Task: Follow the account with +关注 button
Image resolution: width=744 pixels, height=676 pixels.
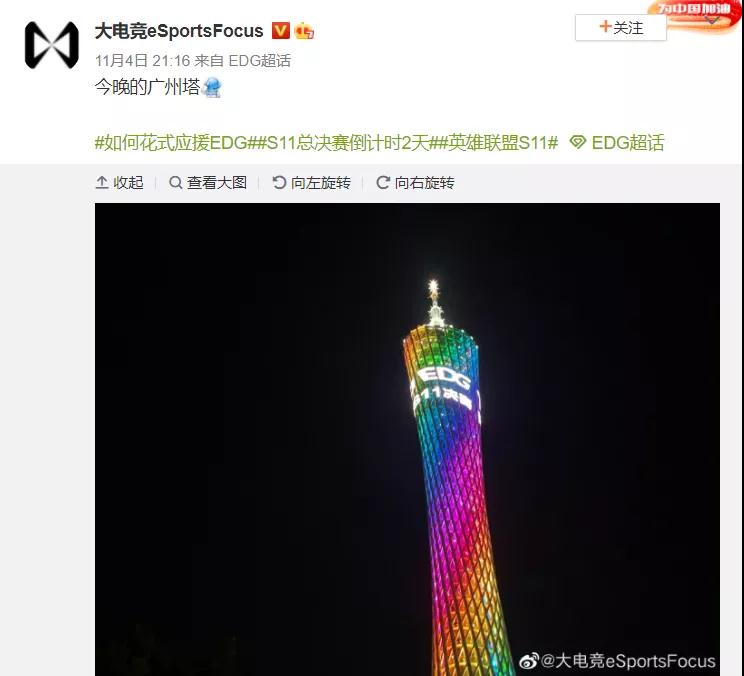Action: coord(621,28)
